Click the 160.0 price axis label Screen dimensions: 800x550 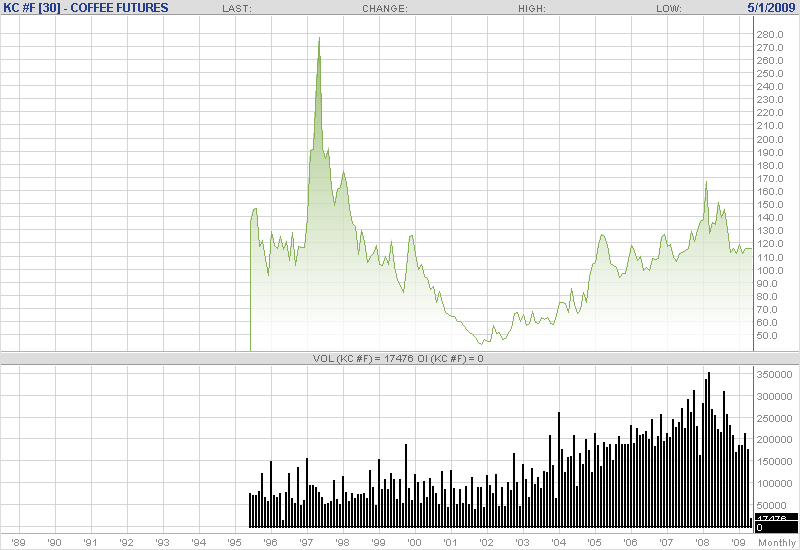click(769, 192)
